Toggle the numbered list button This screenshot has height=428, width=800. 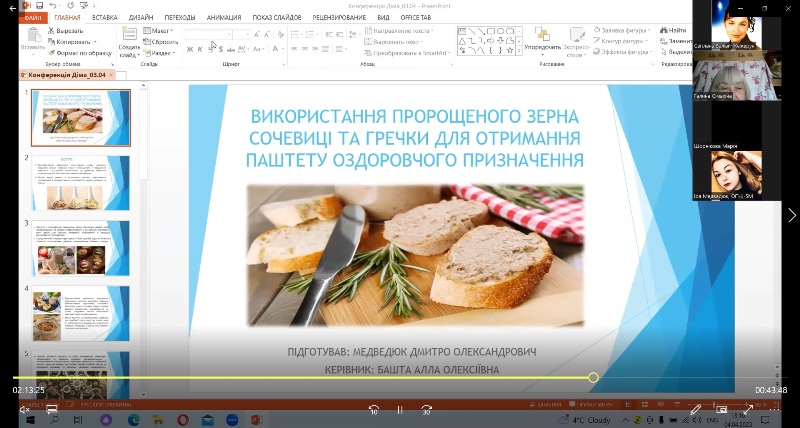click(x=311, y=35)
